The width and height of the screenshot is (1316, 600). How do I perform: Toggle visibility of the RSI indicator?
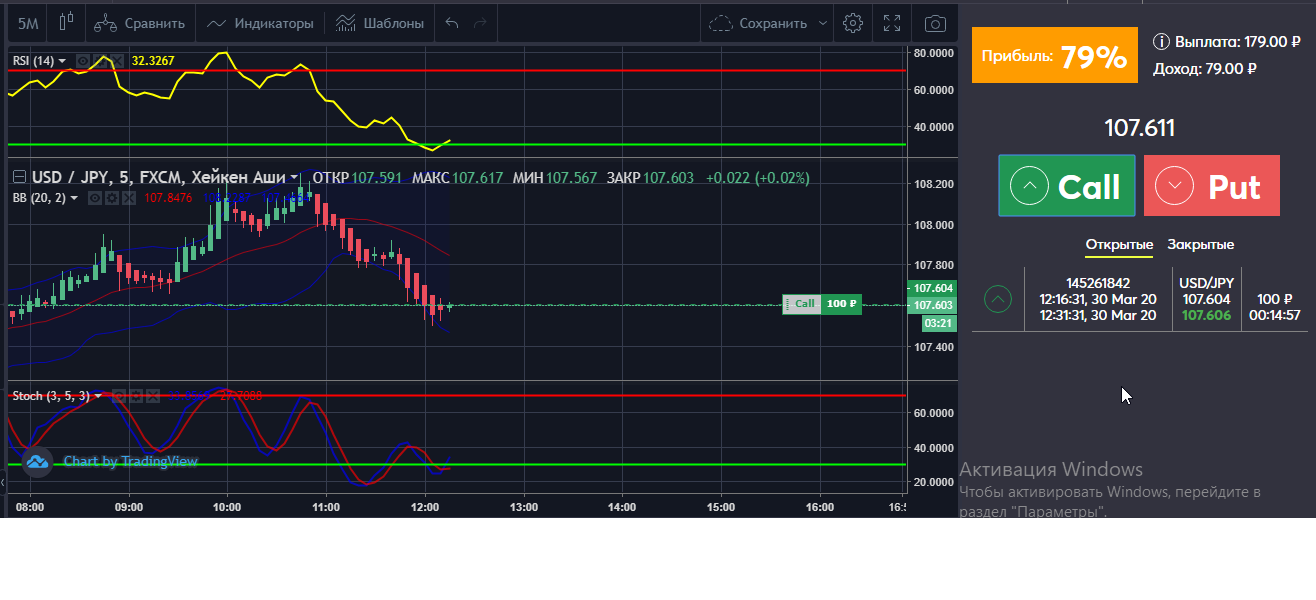83,61
